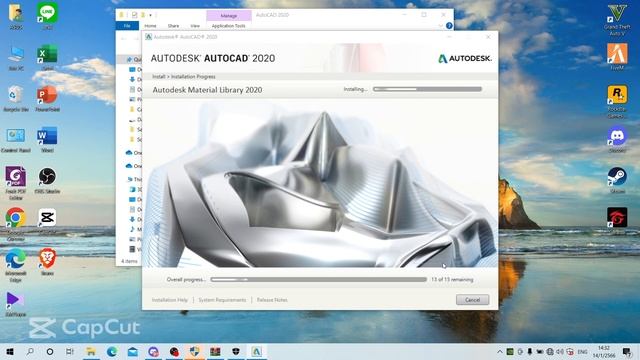Click the Autodesk Material Library installing progress bar
Viewport: 640px width, 360px height.
click(x=427, y=89)
